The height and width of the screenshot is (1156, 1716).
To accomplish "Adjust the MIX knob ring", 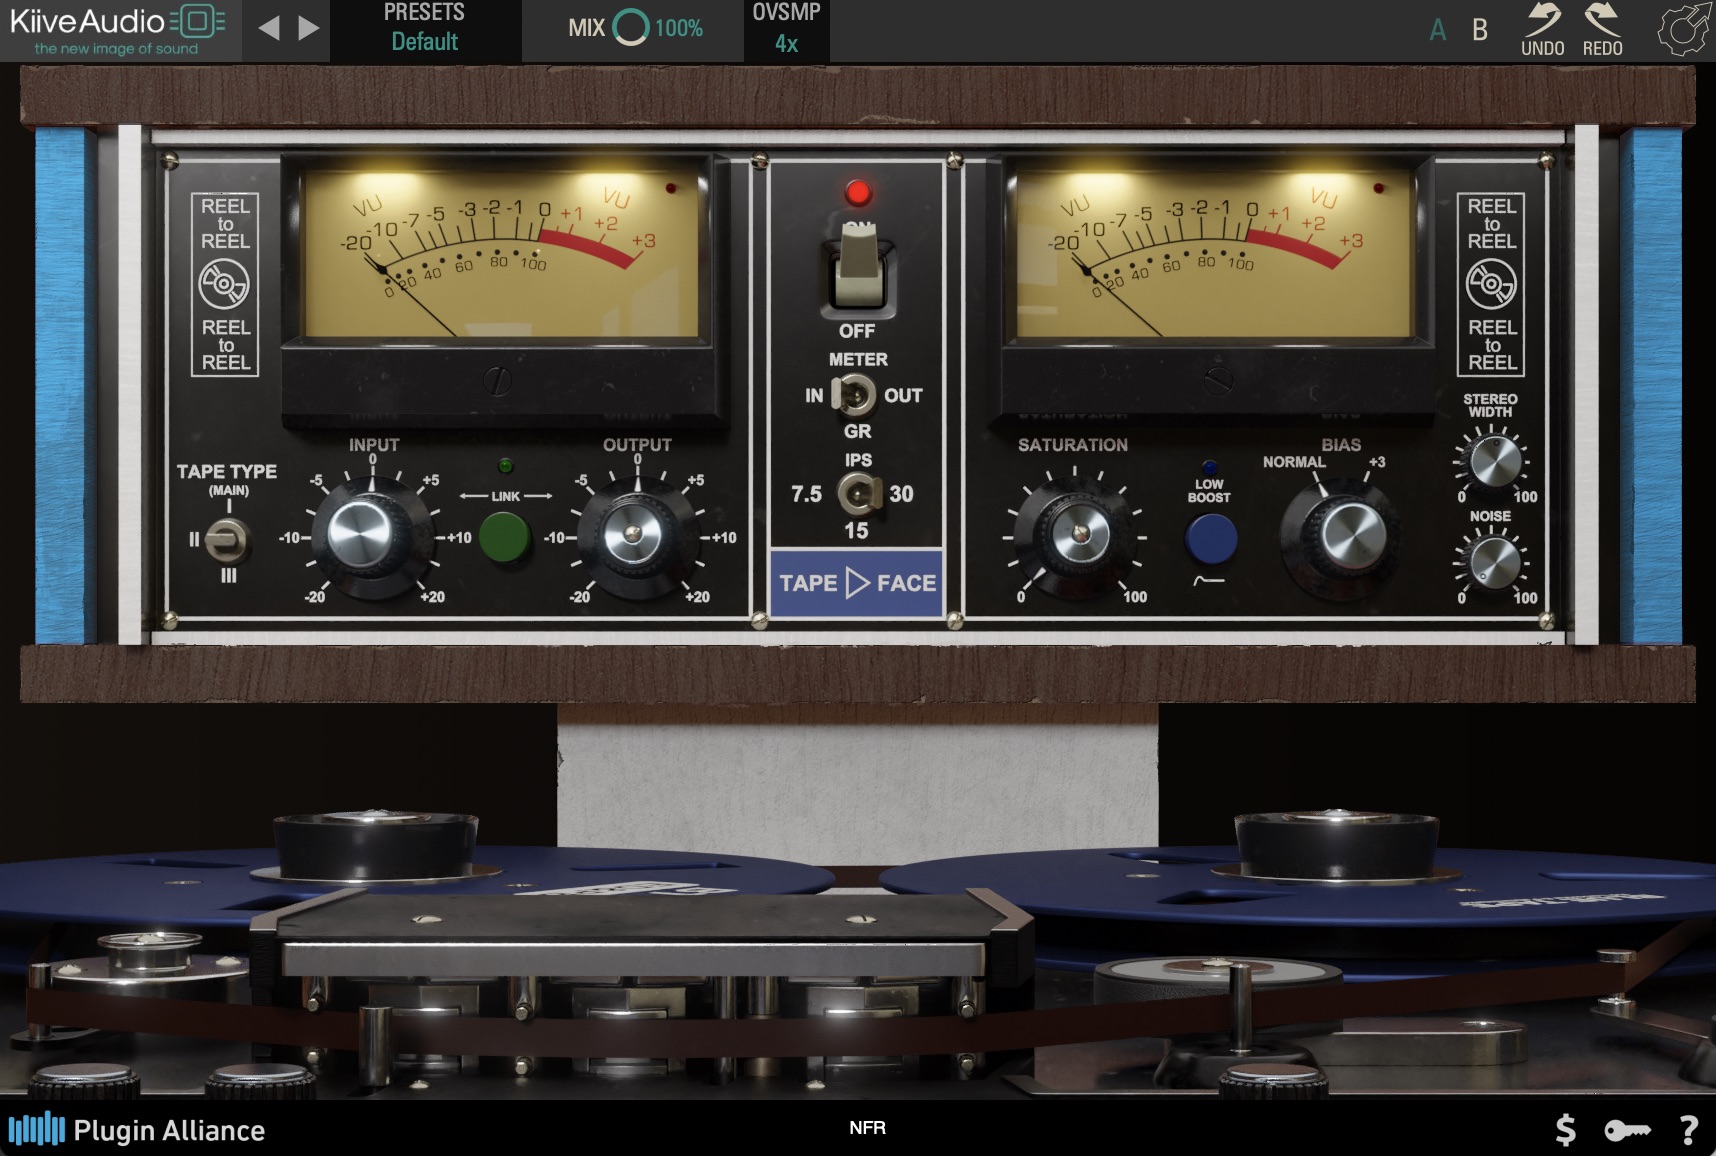I will tap(631, 28).
